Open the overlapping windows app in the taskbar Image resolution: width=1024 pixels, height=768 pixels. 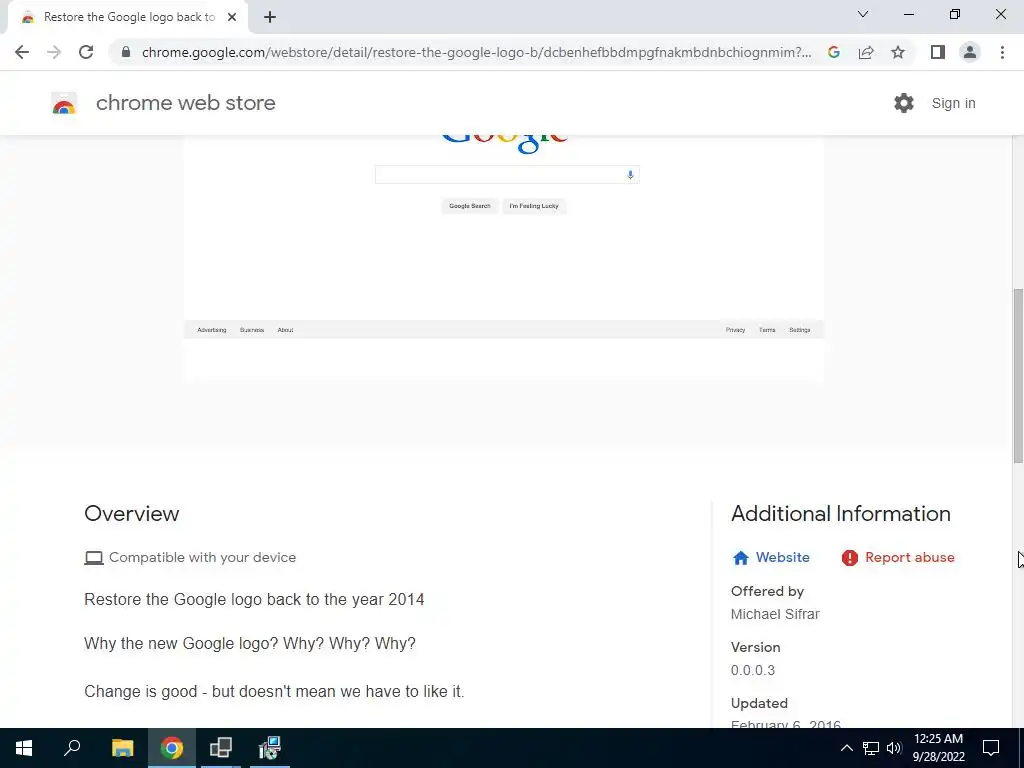(221, 748)
